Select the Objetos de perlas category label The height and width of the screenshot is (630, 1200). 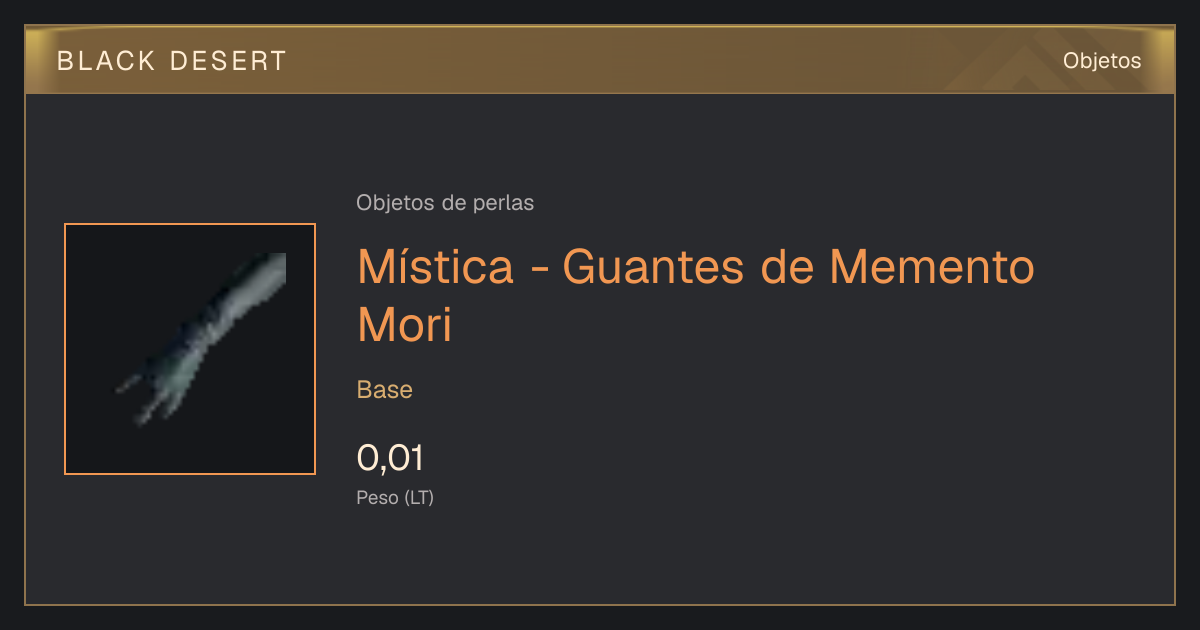pyautogui.click(x=445, y=203)
